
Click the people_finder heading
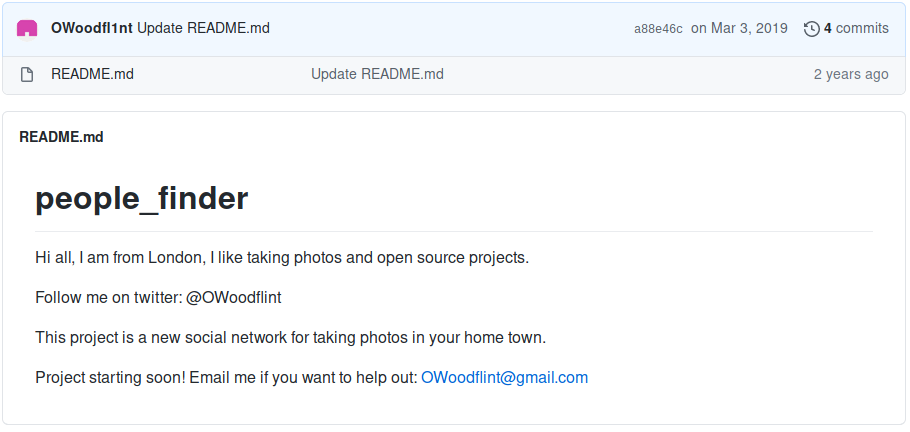point(141,199)
